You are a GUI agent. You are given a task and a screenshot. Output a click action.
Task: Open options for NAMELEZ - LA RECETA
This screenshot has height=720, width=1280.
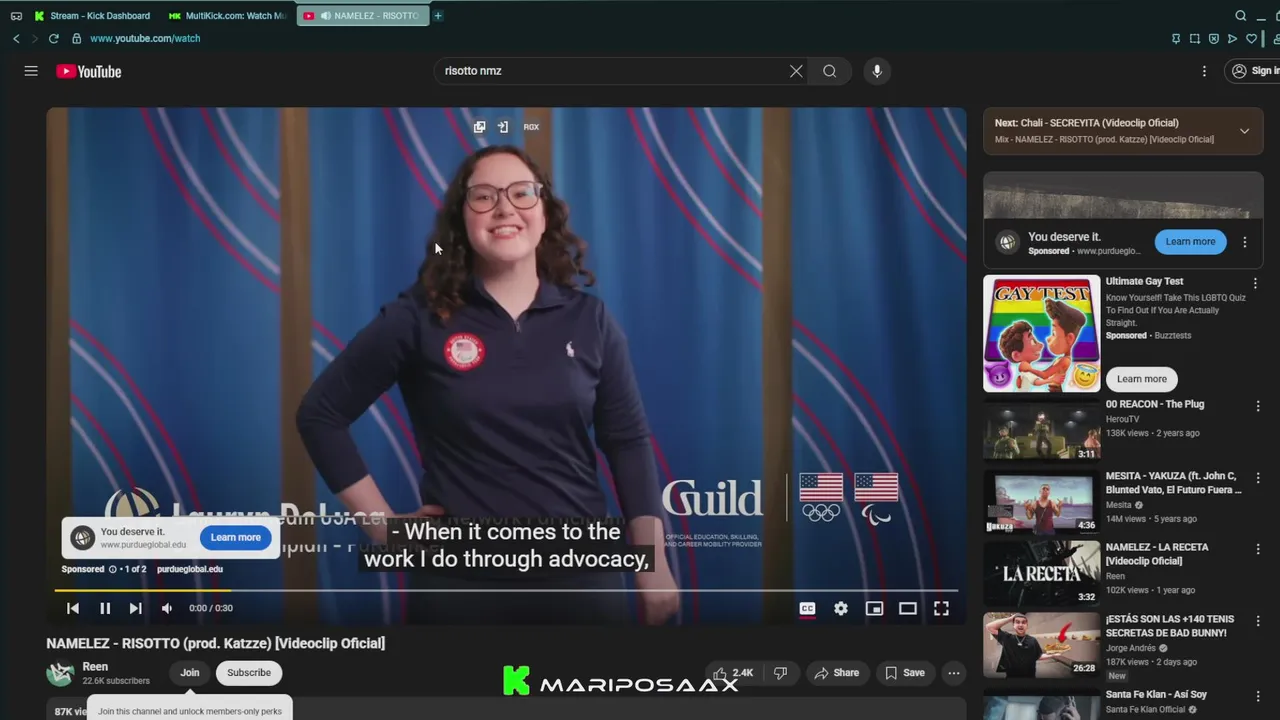[x=1257, y=550]
